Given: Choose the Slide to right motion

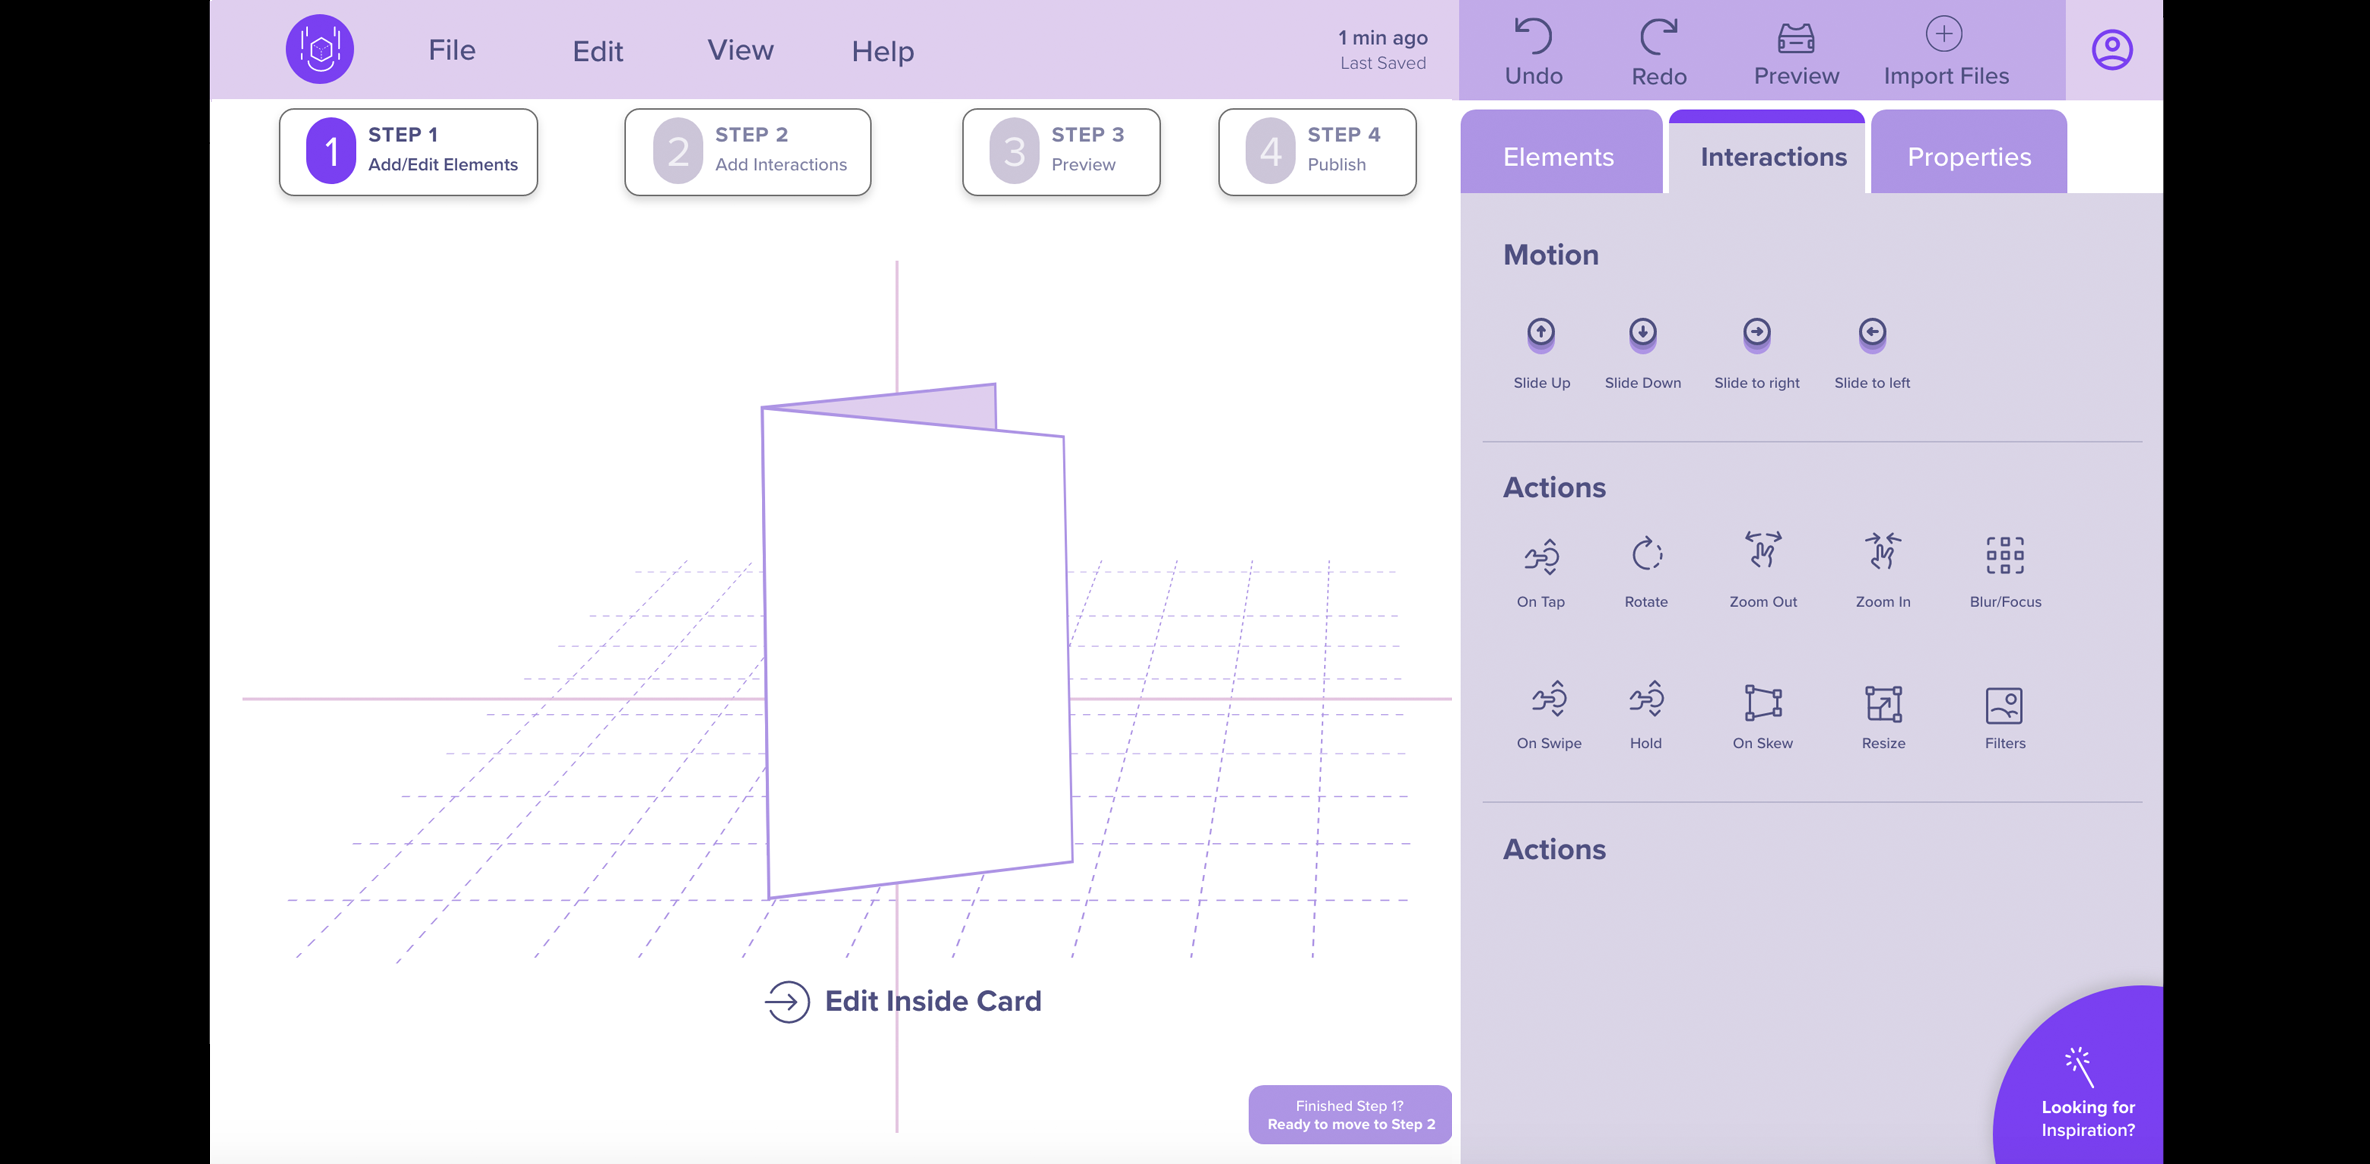Looking at the screenshot, I should pos(1756,335).
